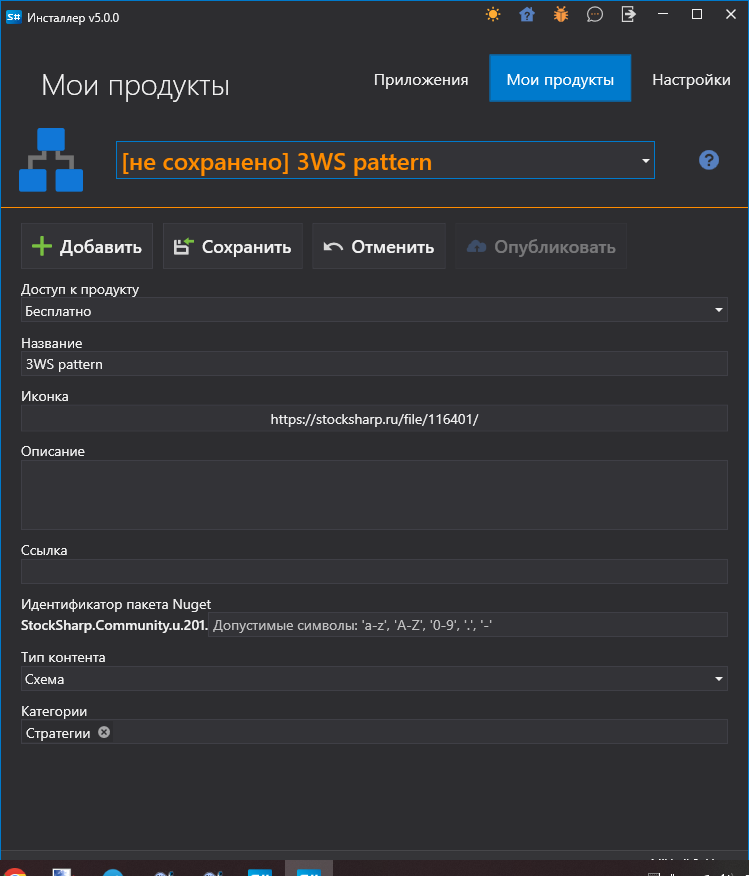Click the Сохранить button

click(x=232, y=246)
